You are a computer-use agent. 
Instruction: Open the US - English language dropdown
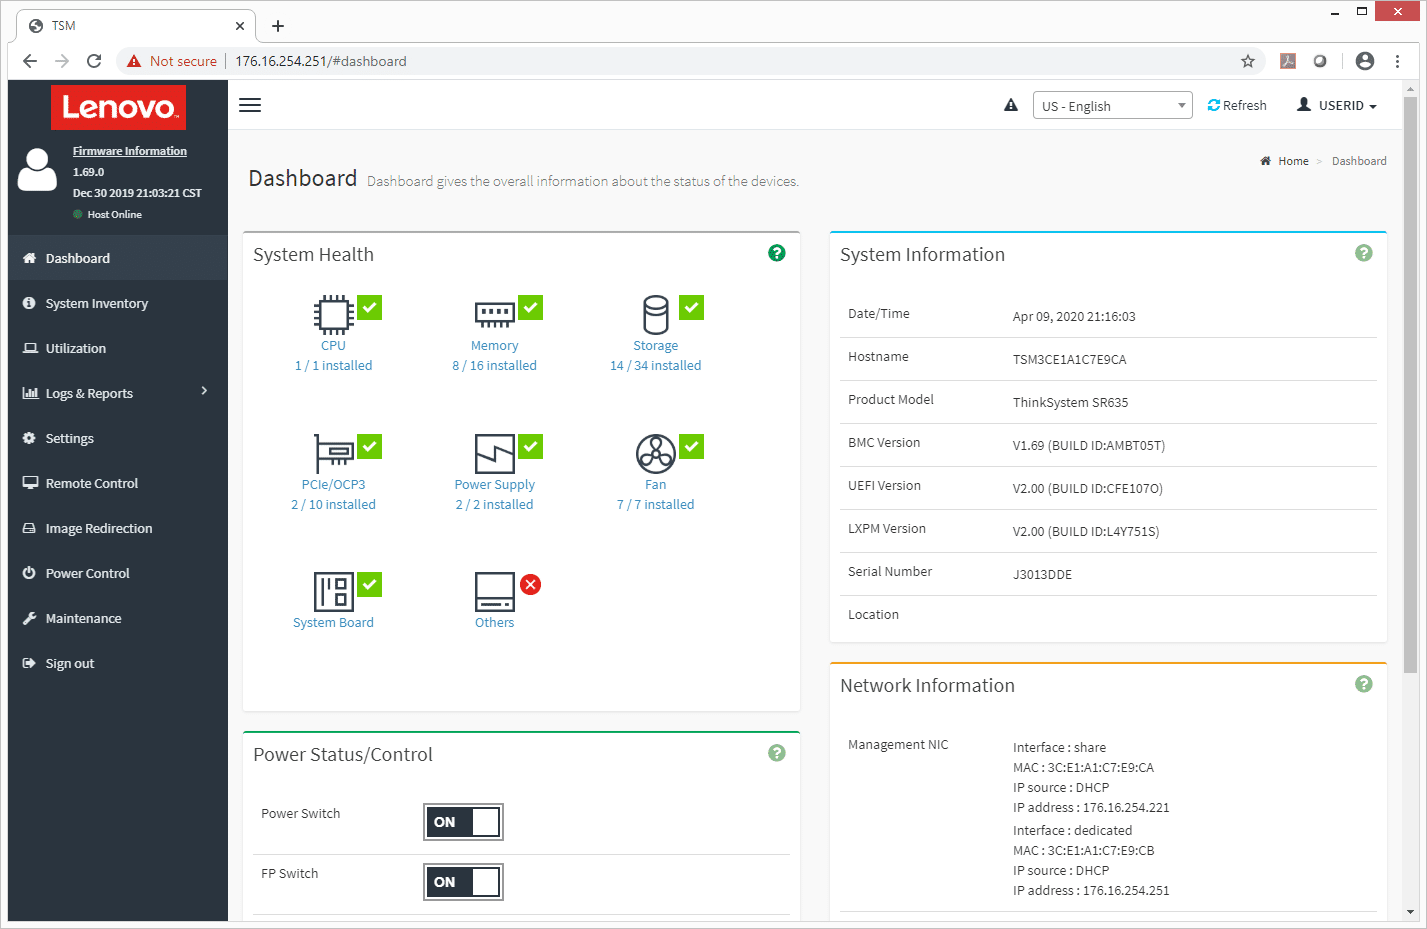[x=1113, y=105]
